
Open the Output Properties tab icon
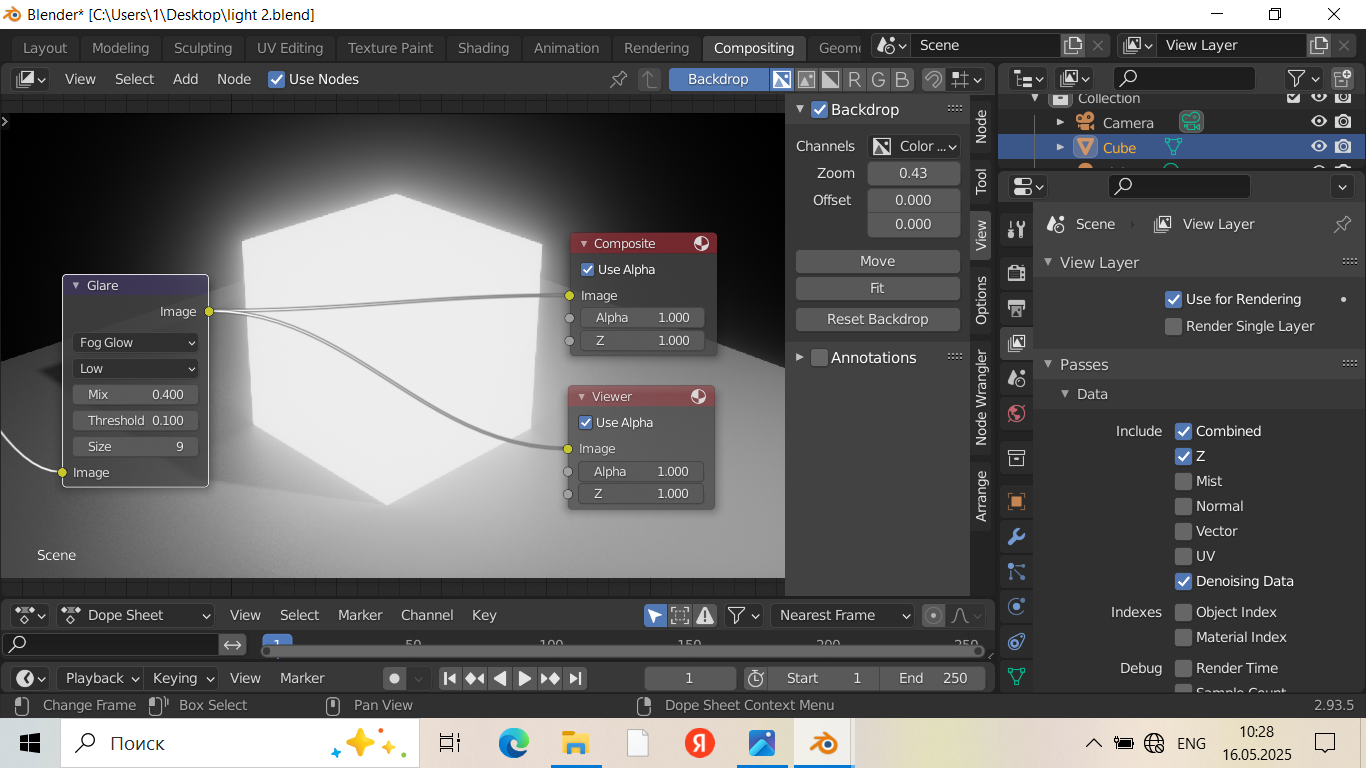coord(1016,307)
